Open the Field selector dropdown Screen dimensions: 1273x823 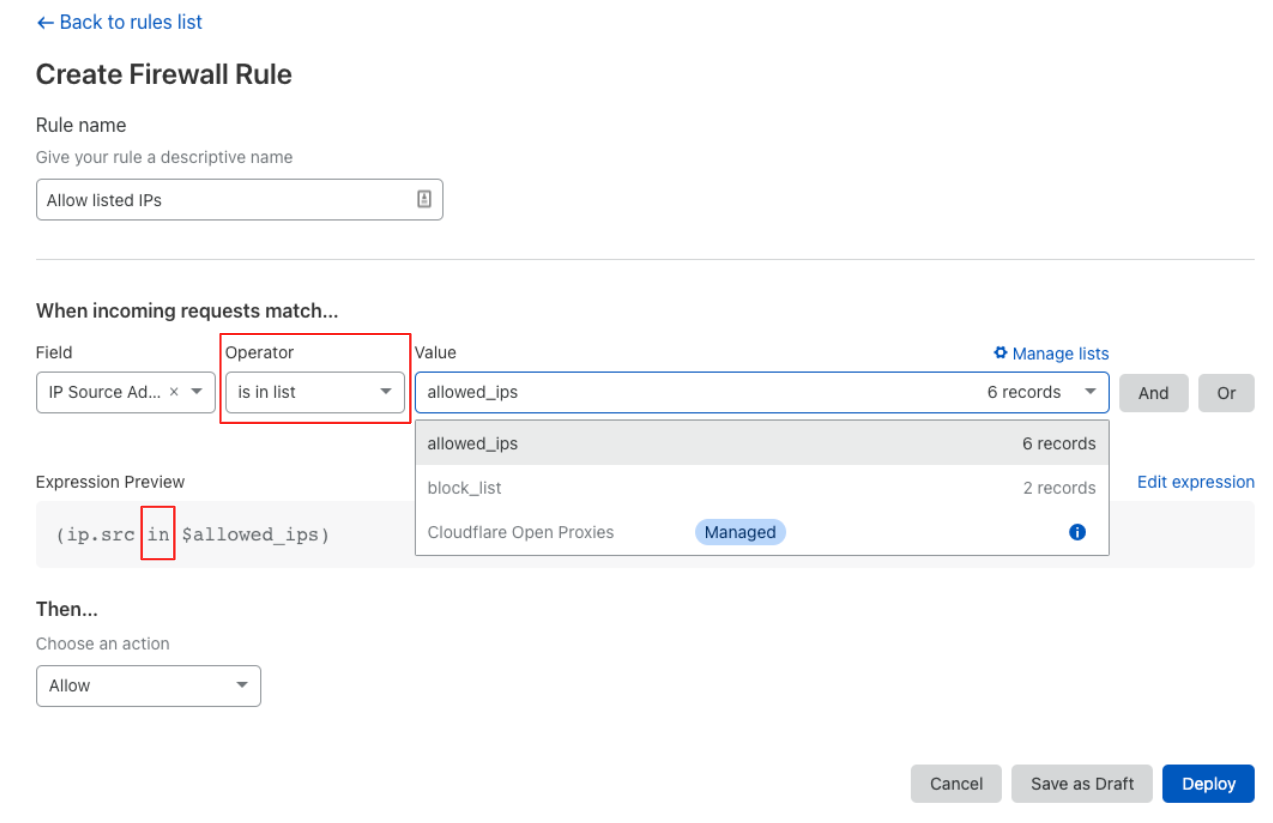196,392
